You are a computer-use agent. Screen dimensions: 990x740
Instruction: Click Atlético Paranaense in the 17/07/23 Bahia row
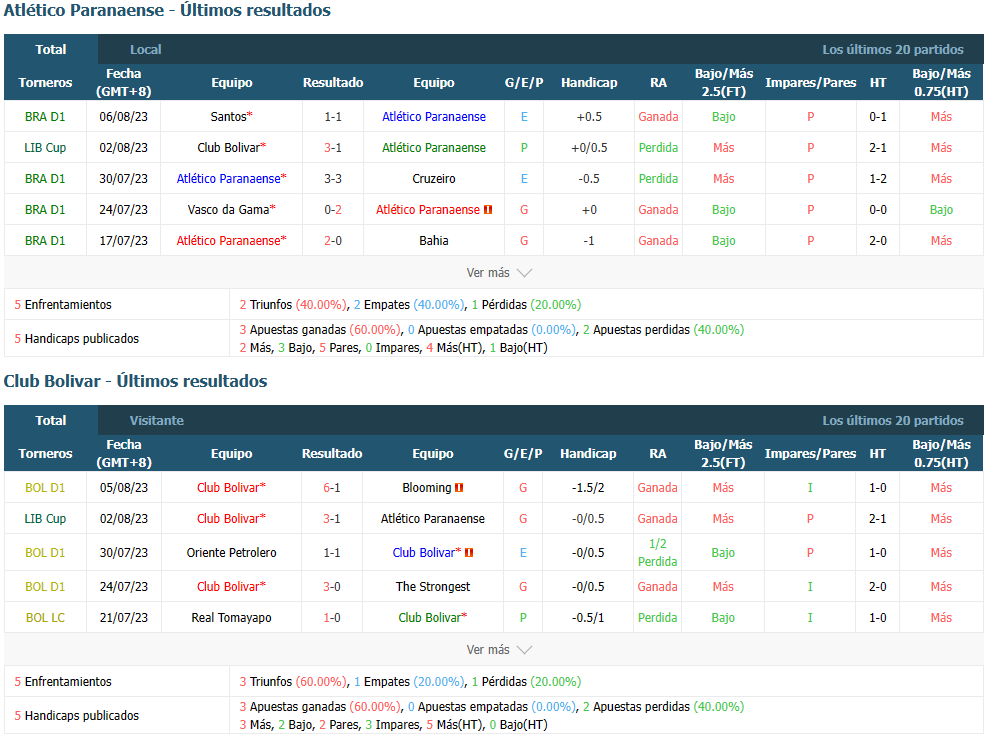[x=229, y=241]
